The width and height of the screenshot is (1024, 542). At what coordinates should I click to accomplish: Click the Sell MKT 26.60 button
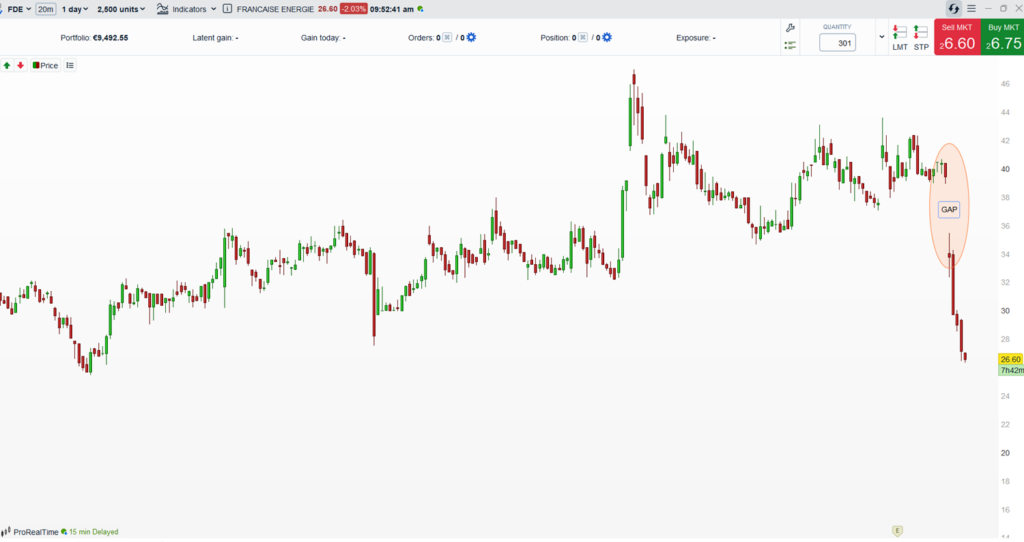[x=957, y=37]
